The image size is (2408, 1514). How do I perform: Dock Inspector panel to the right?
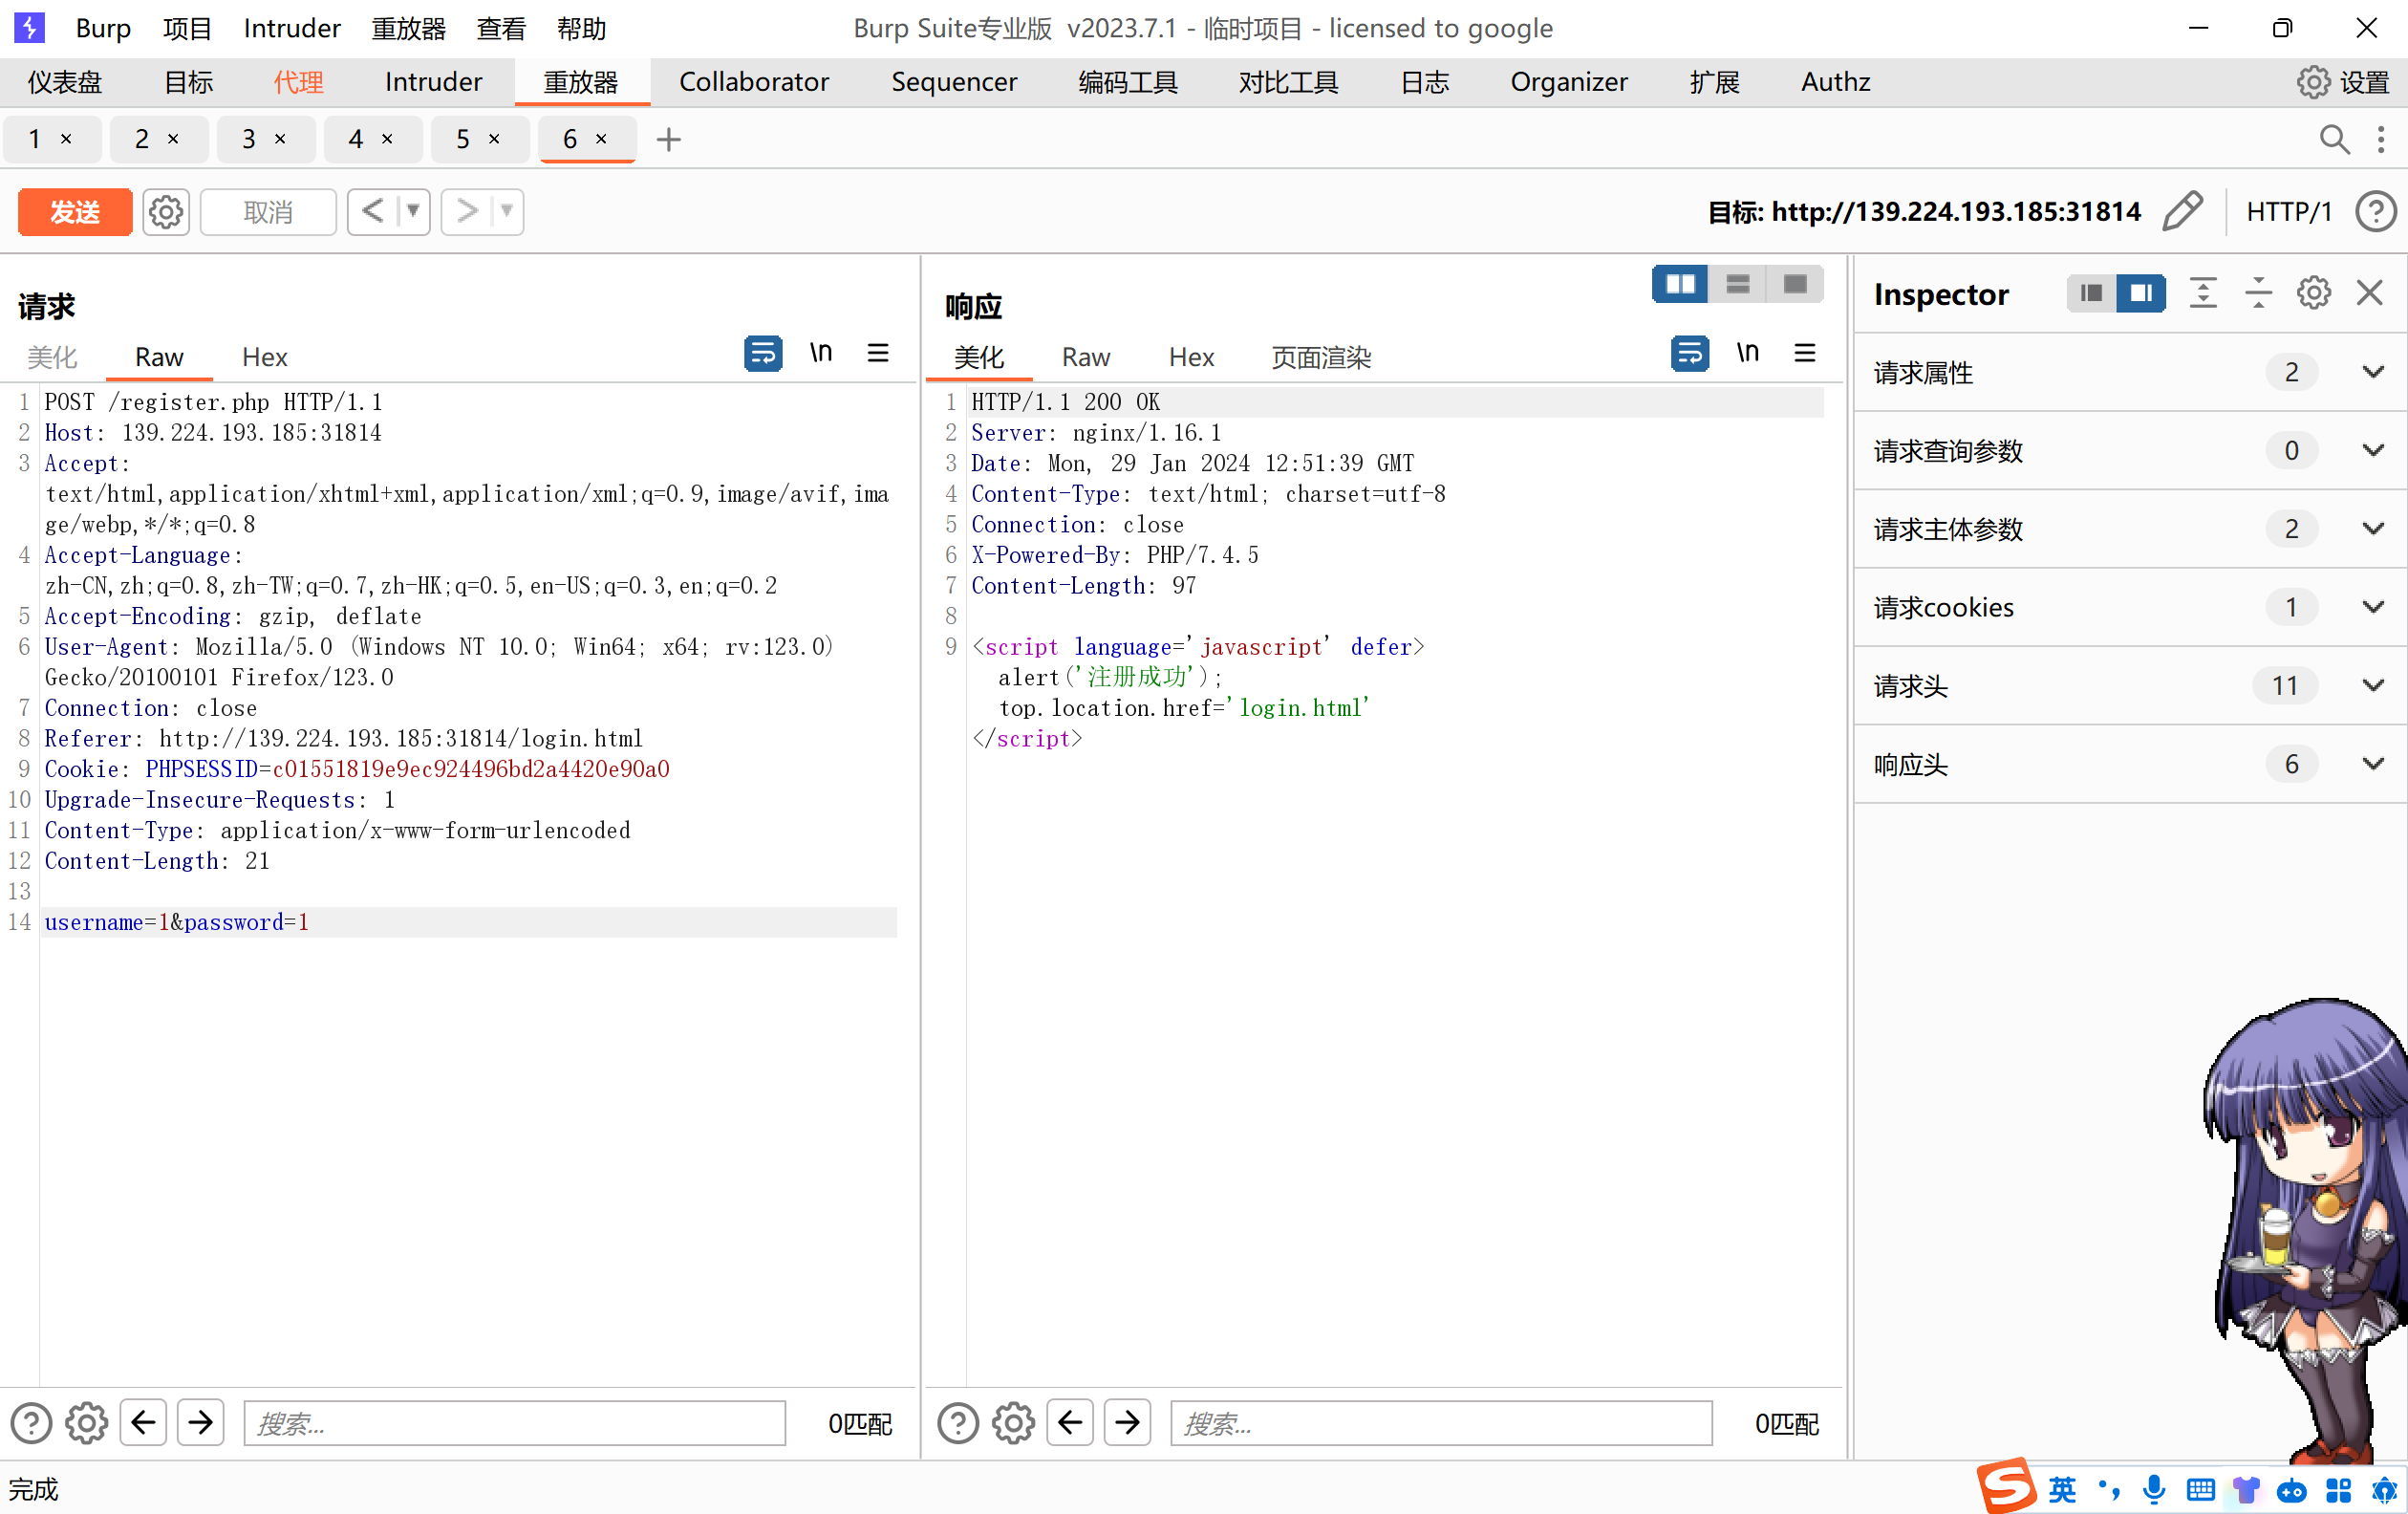point(2141,293)
